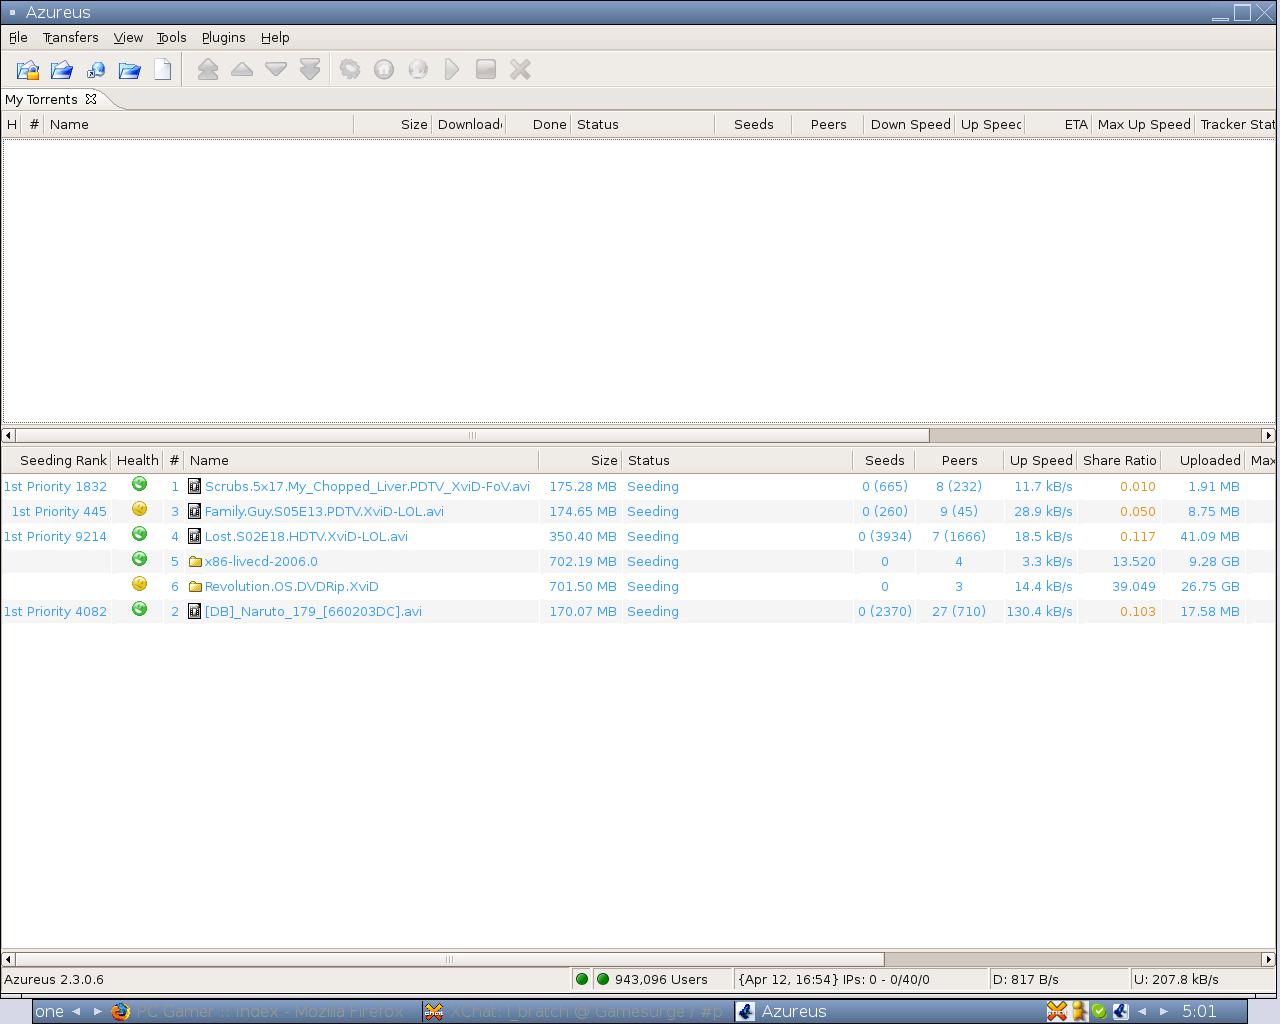Click the greyed-out globe toolbar icon
The image size is (1280, 1024).
(418, 69)
